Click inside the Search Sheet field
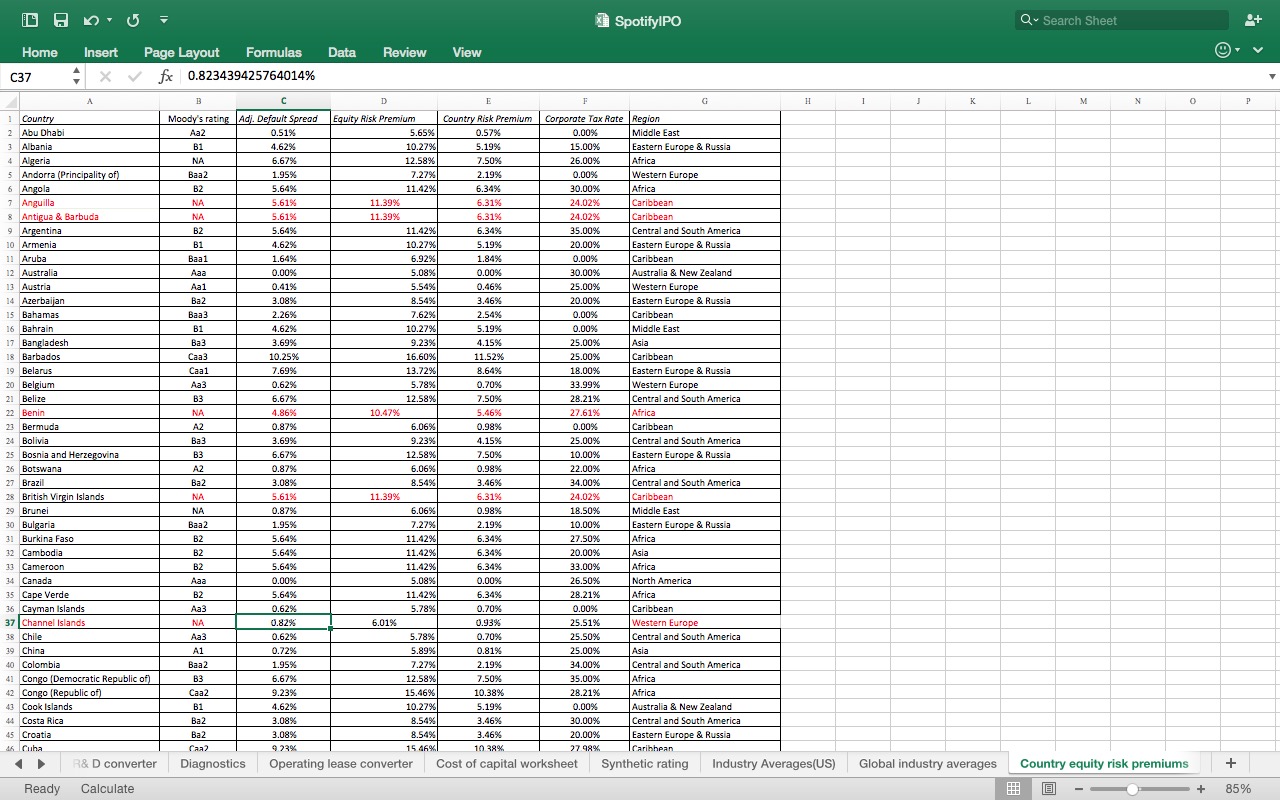Image resolution: width=1280 pixels, height=800 pixels. coord(1120,20)
